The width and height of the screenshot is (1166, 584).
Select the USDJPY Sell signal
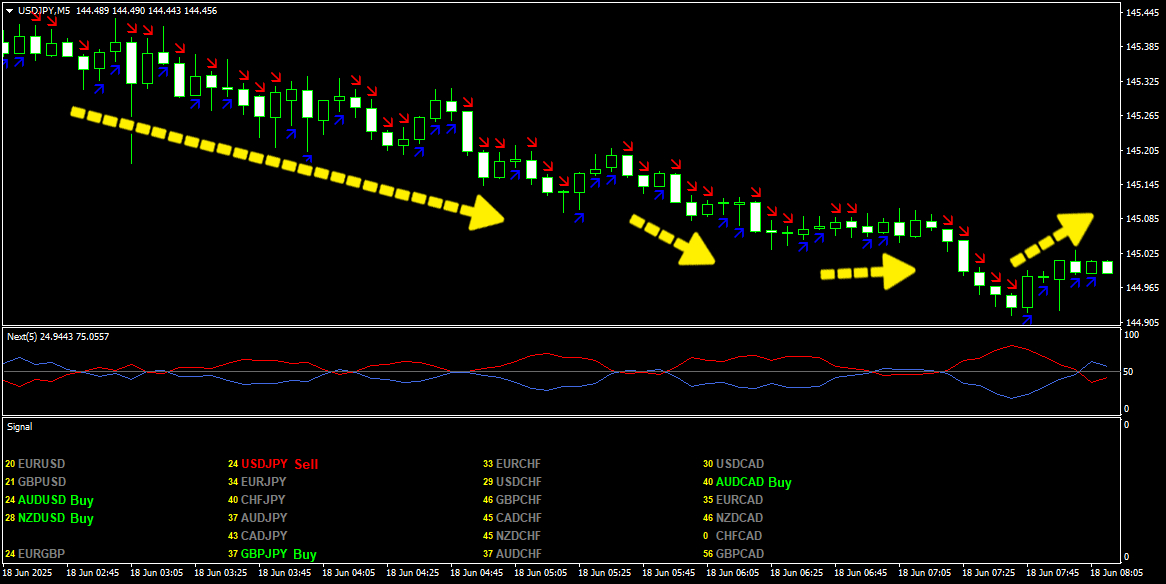272,464
